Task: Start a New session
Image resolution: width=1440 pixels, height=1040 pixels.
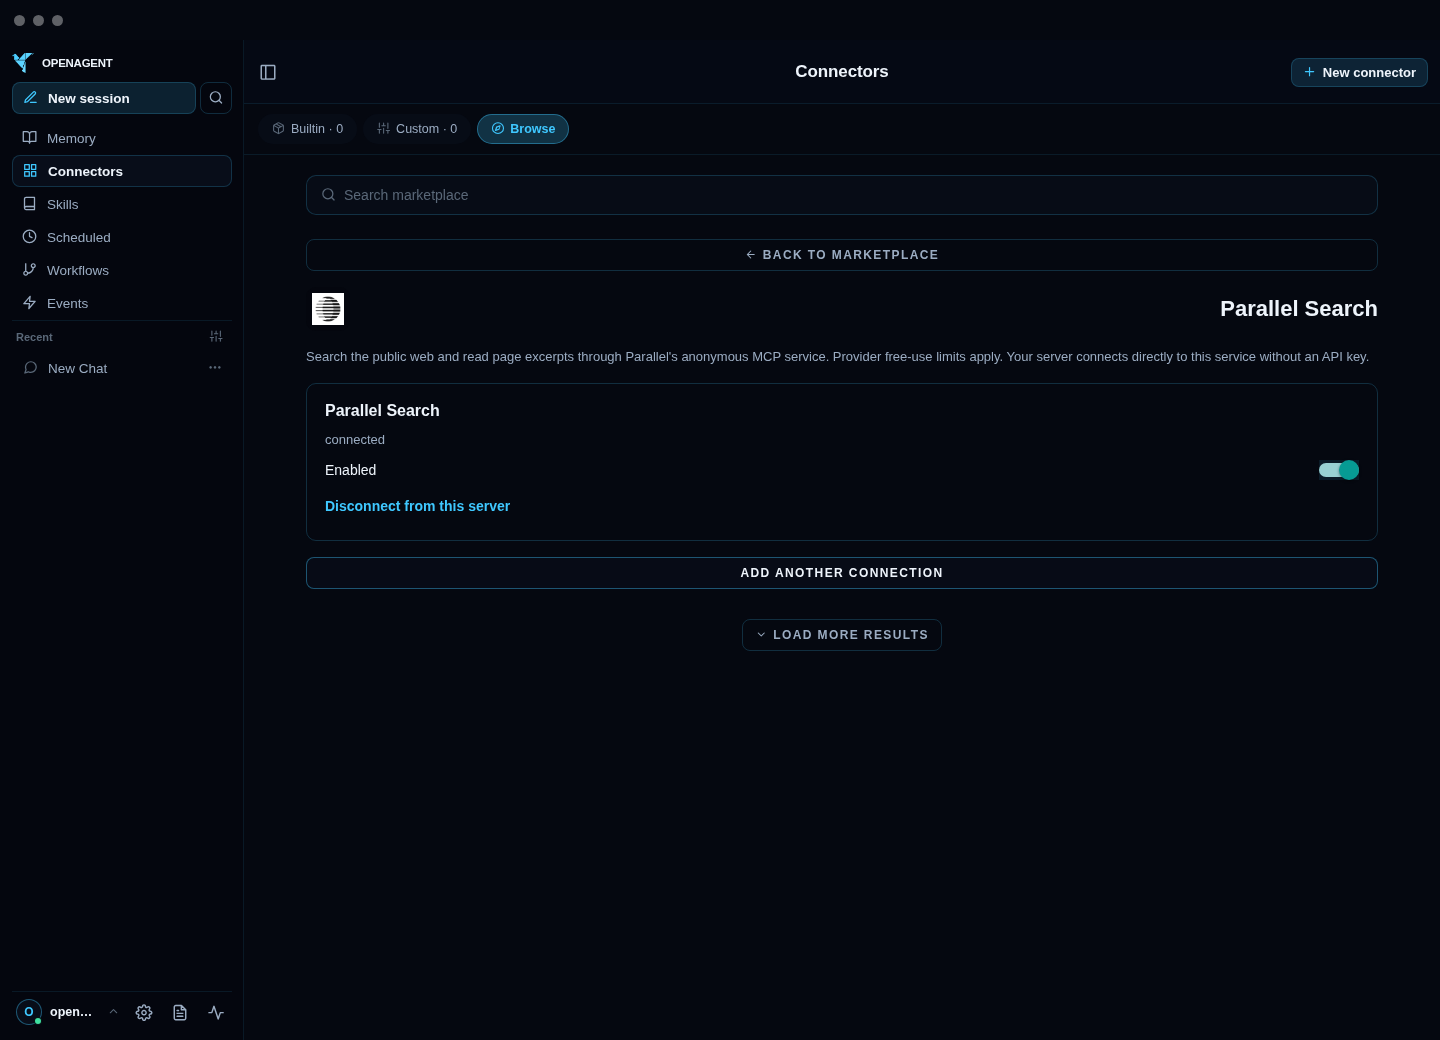Action: coord(104,98)
